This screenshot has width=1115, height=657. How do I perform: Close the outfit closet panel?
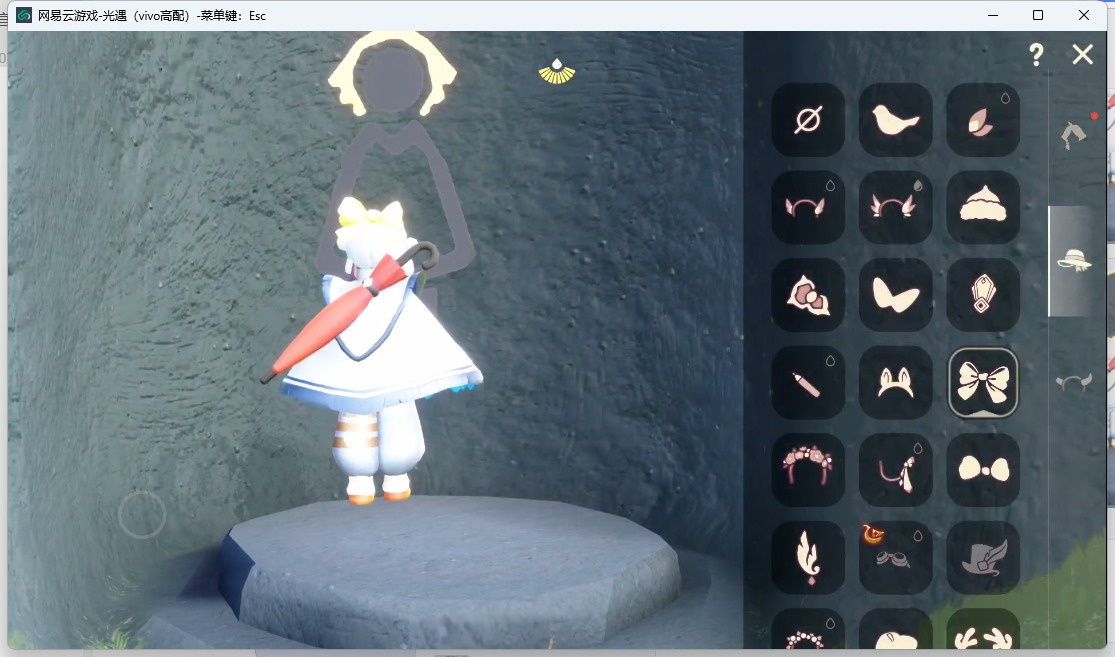point(1082,55)
